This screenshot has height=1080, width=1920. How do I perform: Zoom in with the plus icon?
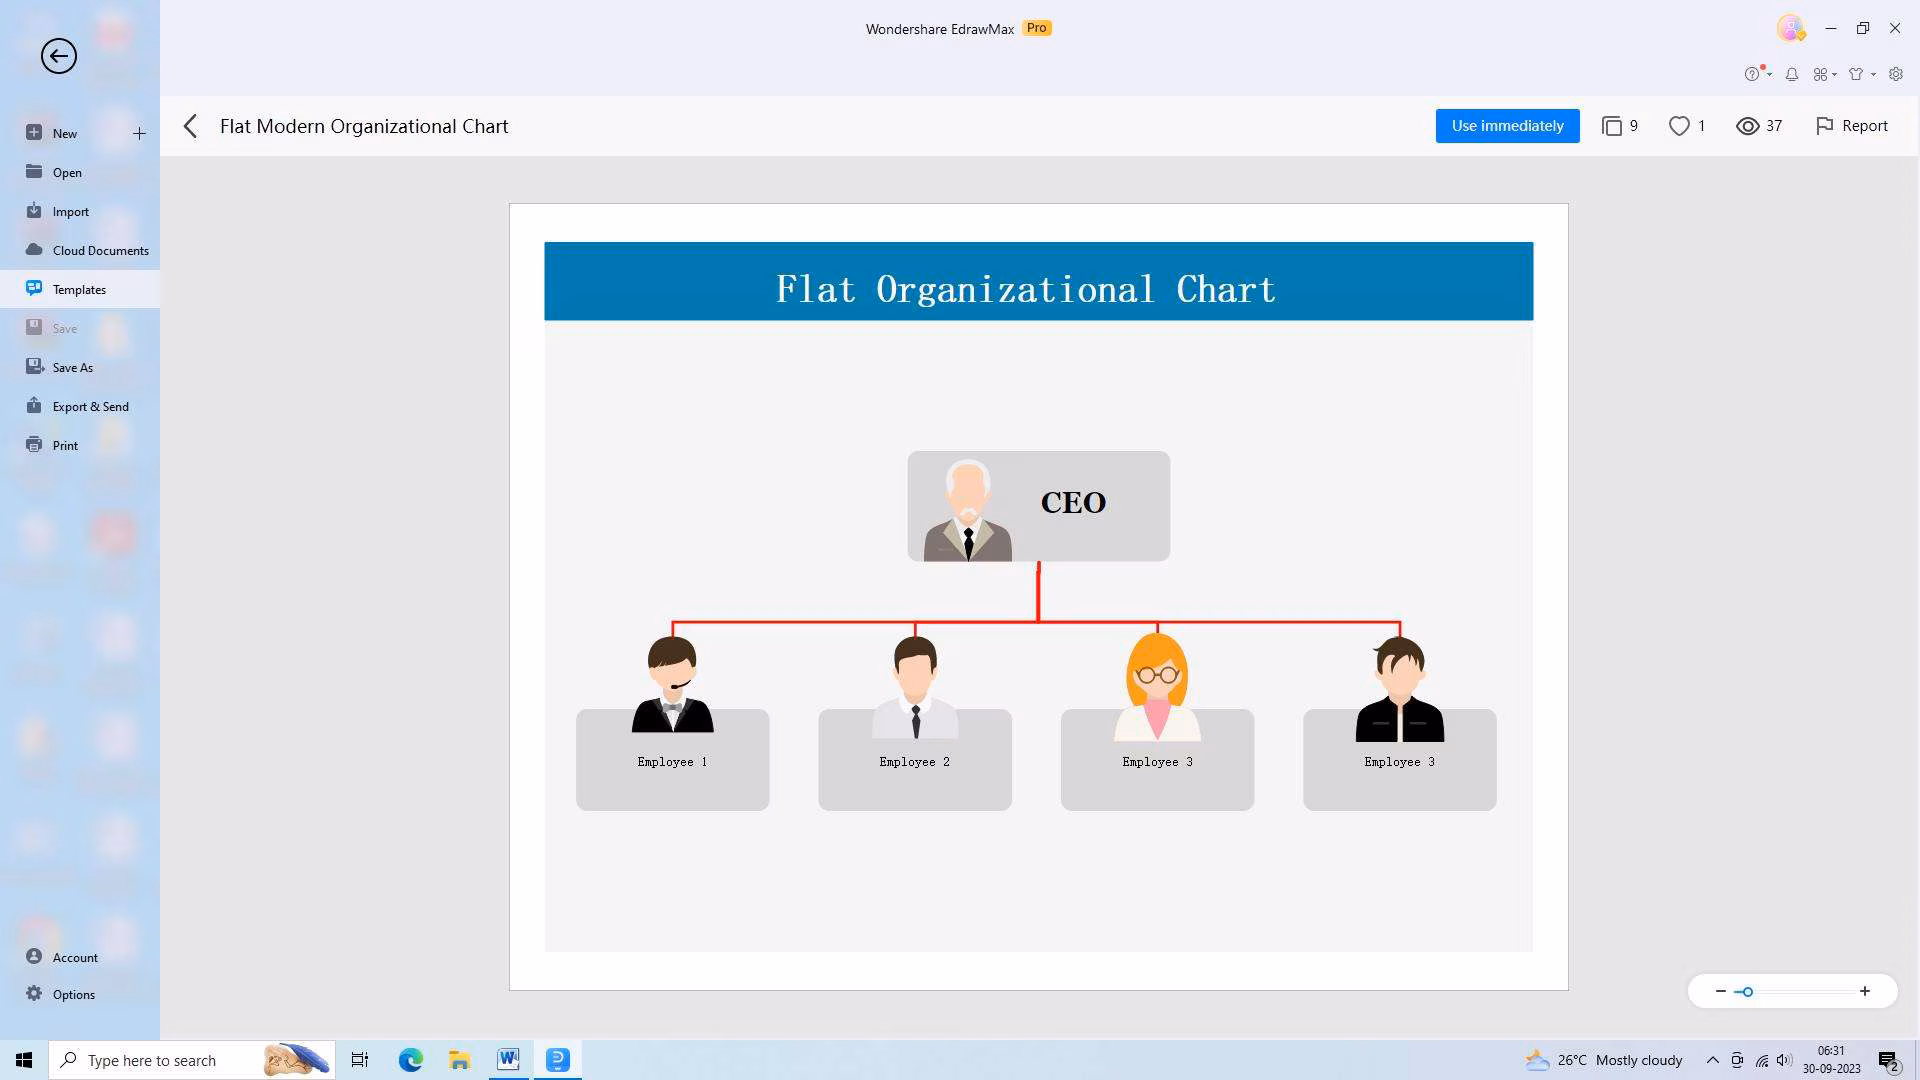point(1865,991)
